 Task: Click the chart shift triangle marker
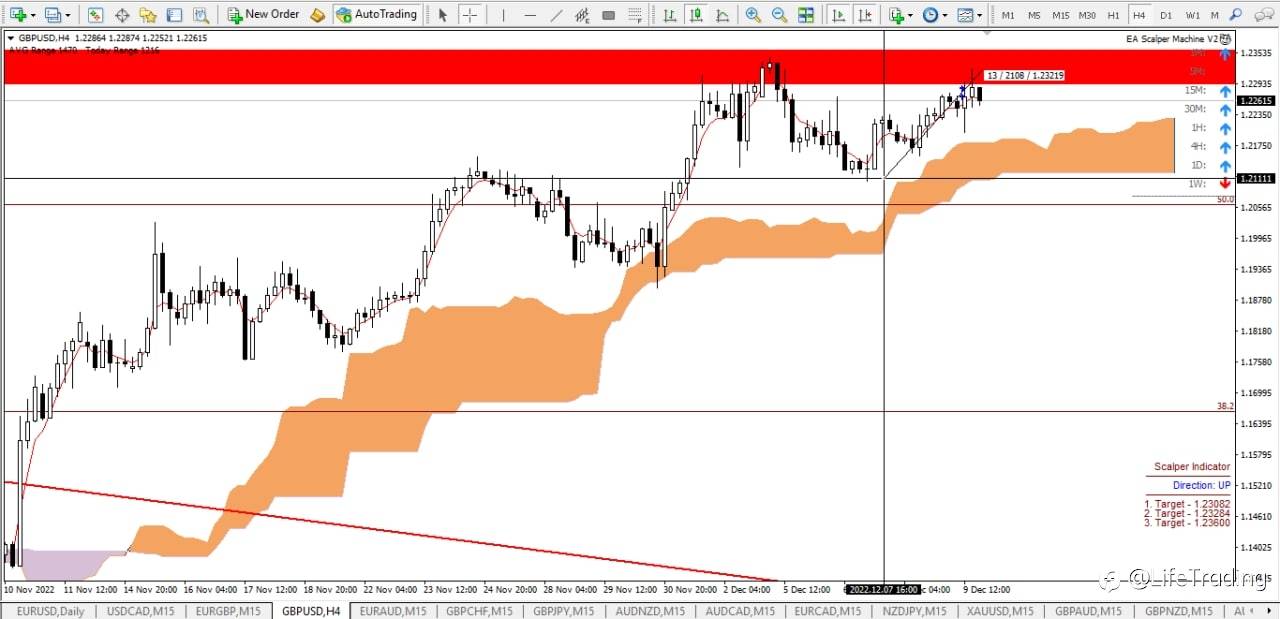coord(988,33)
